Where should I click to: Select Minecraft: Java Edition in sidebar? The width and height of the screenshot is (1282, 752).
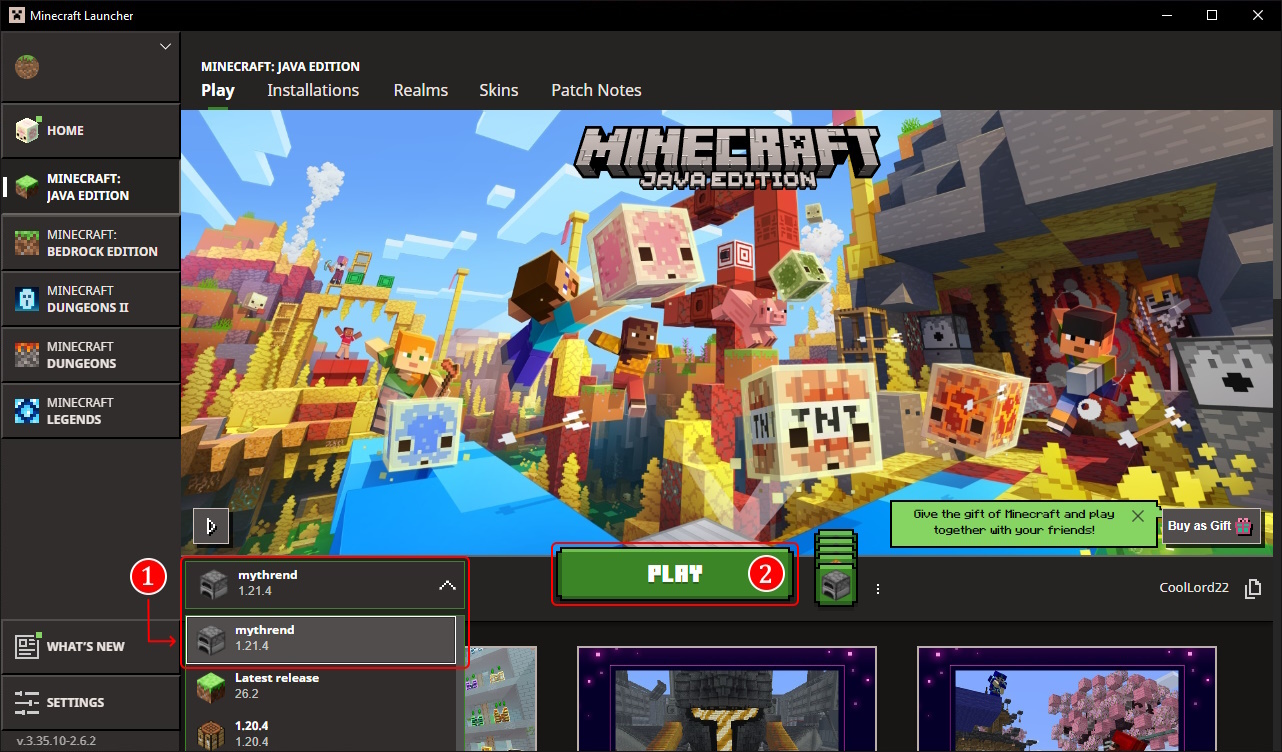(x=90, y=187)
